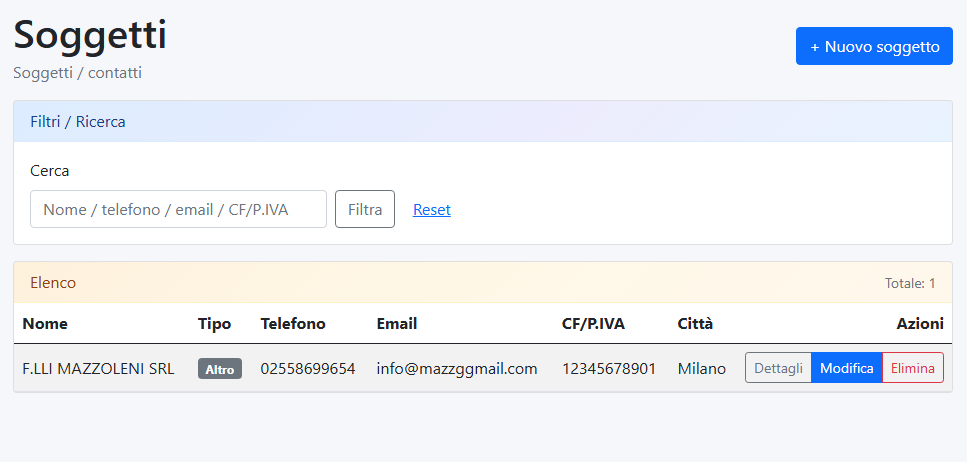Click the Totale: 1 counter
Screen dimensions: 967x462
(x=910, y=284)
